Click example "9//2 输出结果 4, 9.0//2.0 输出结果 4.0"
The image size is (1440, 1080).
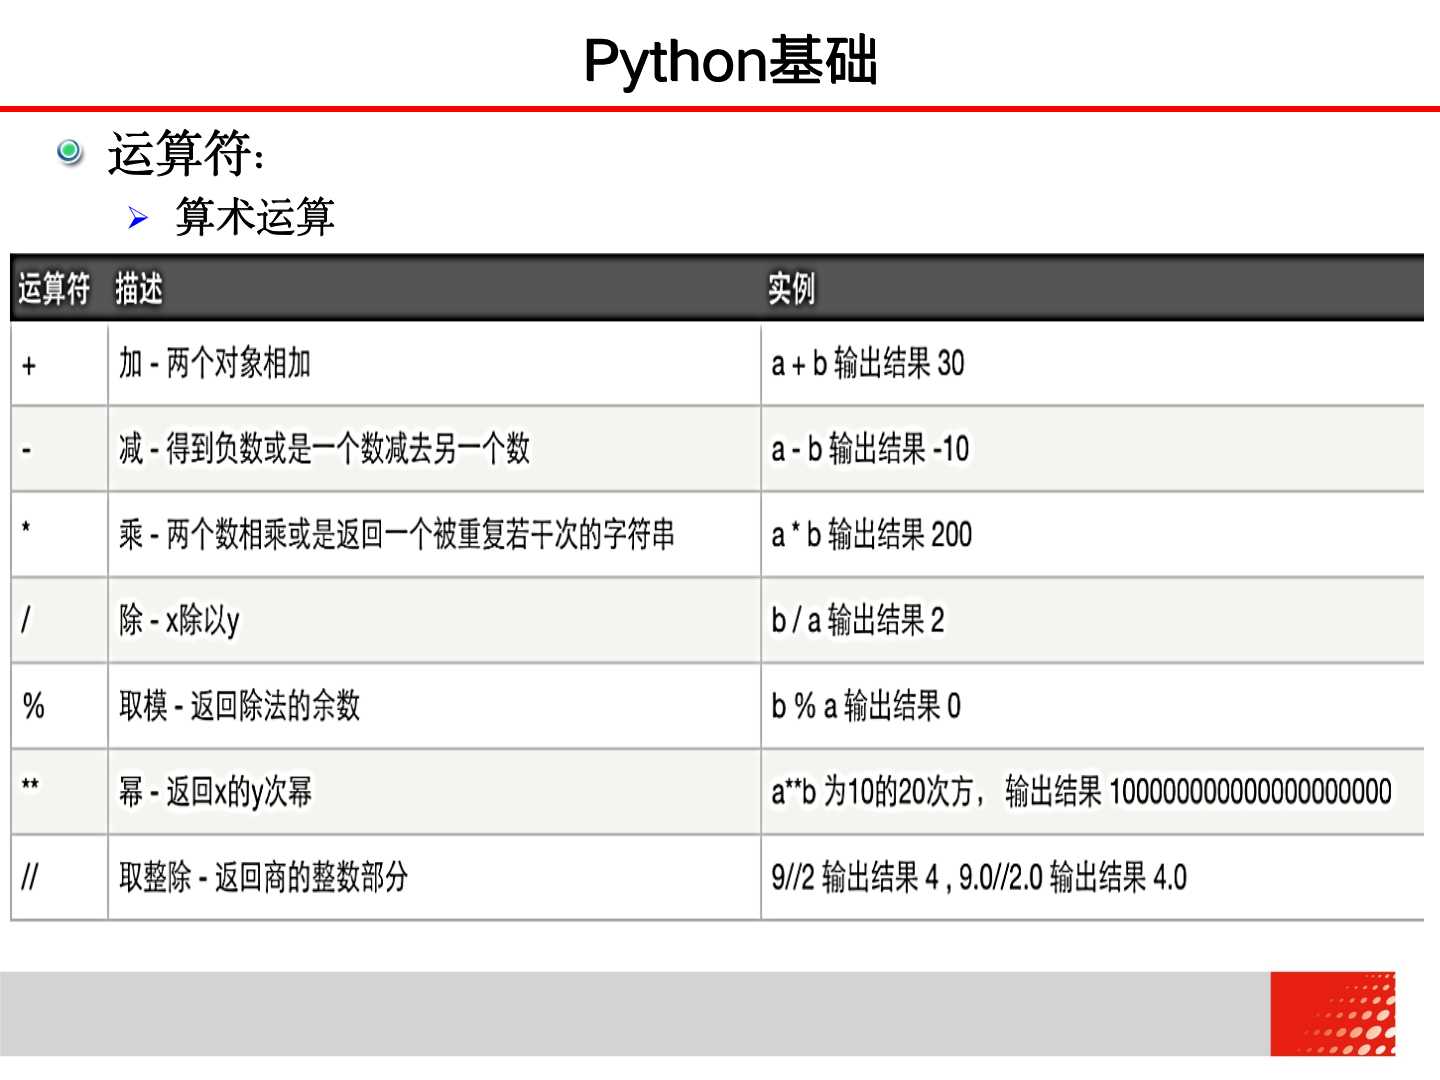979,877
